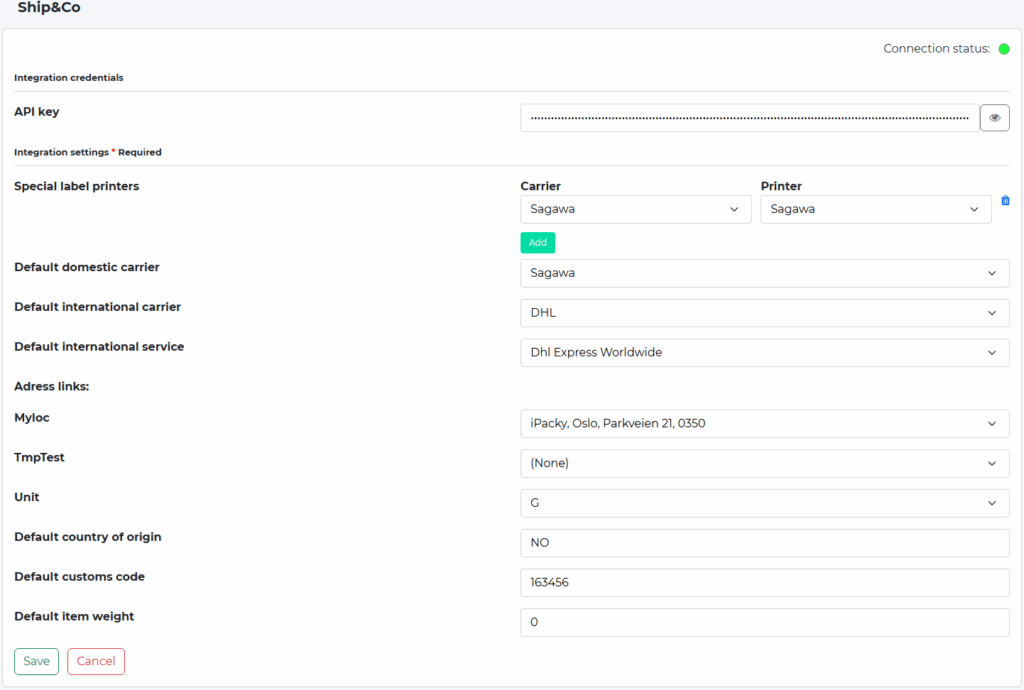
Task: Add a new special label printer
Action: [537, 242]
